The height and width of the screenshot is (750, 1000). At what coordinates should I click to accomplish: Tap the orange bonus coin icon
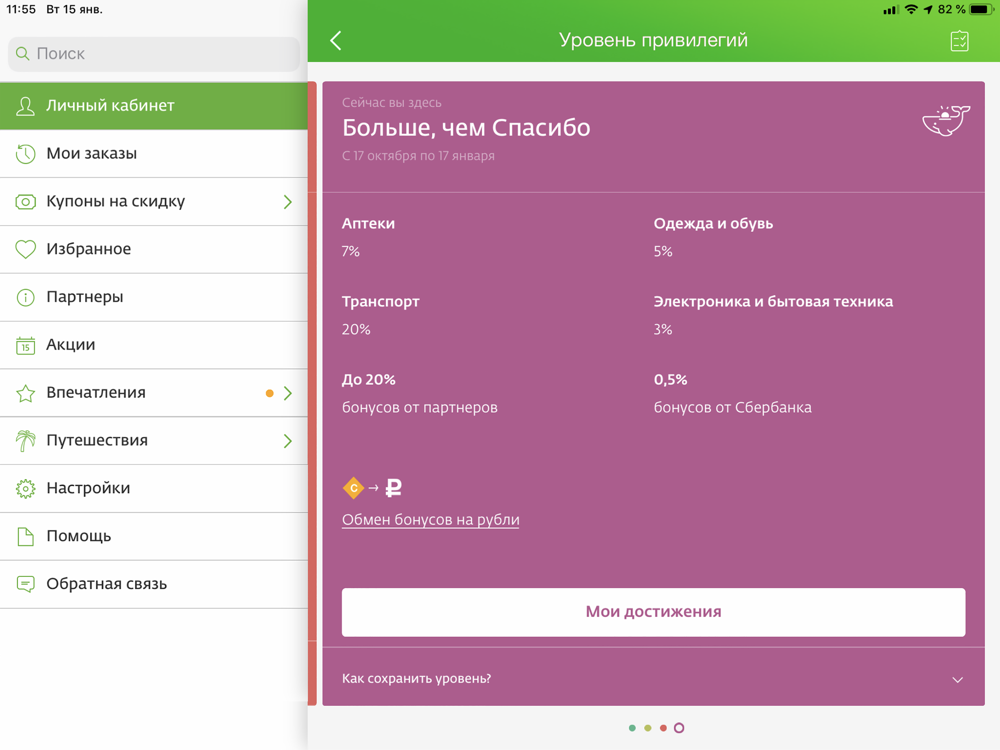coord(353,488)
